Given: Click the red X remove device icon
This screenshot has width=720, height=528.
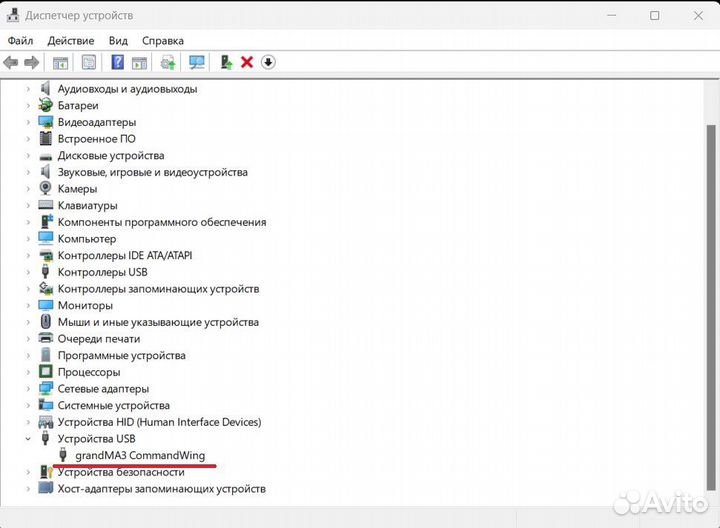Looking at the screenshot, I should (x=247, y=62).
